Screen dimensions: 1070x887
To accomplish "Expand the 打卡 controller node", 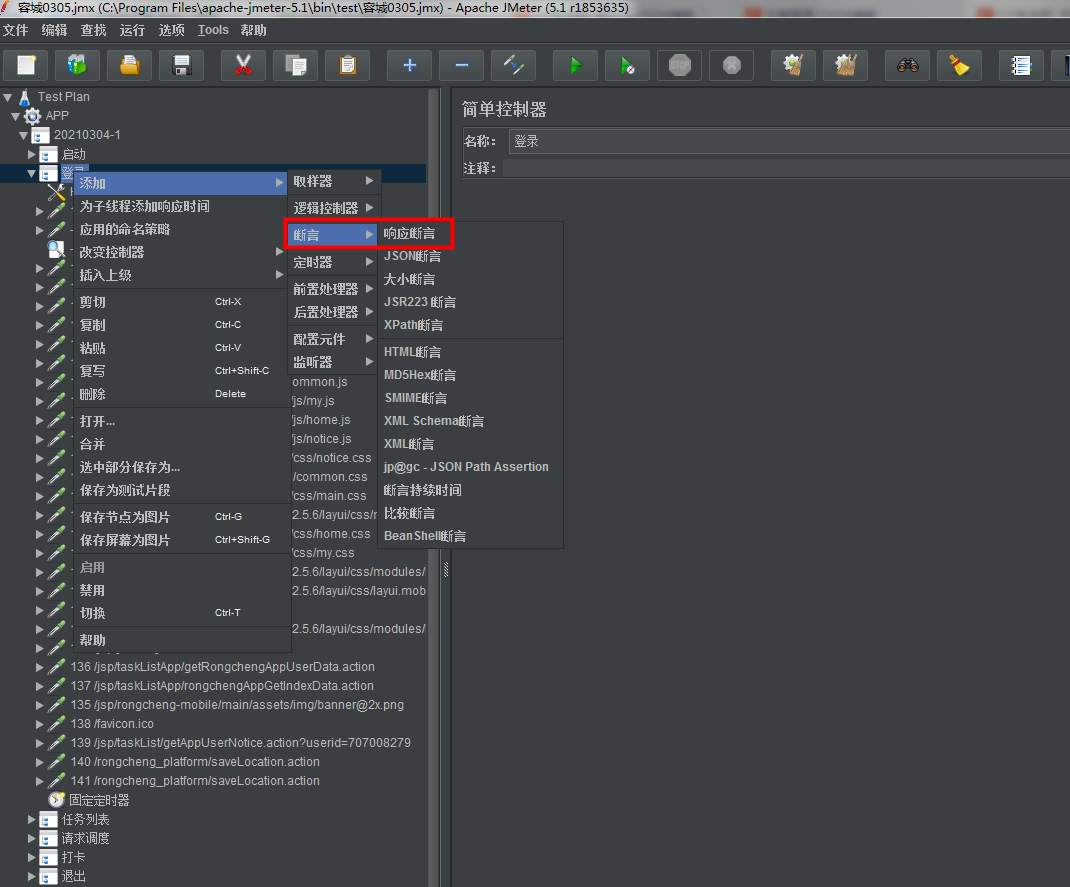I will (x=31, y=857).
